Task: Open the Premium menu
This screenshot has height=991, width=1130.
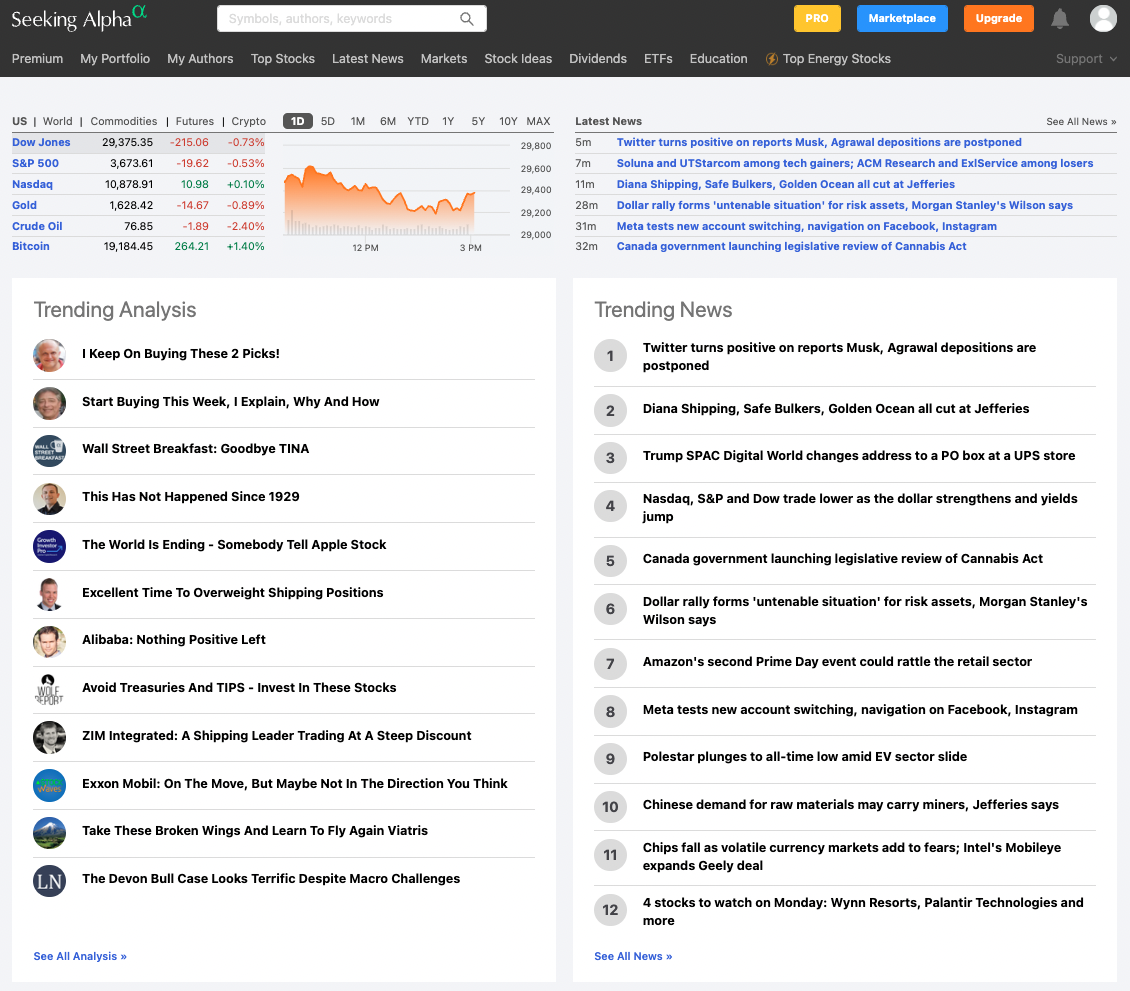Action: pos(37,59)
